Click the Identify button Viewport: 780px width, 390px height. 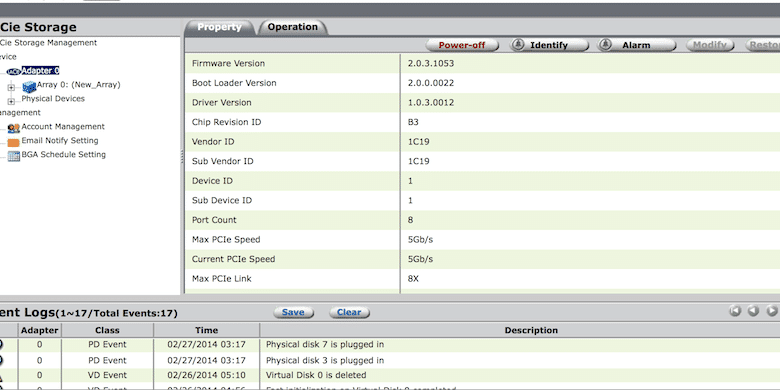(x=549, y=45)
